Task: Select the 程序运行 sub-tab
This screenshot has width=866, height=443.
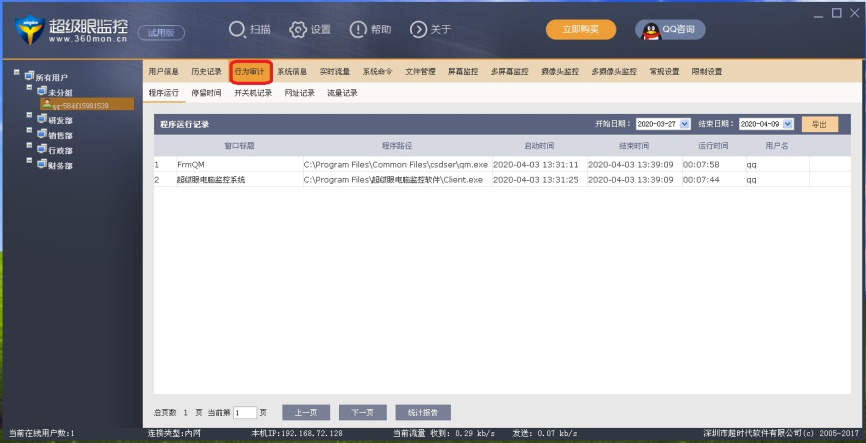Action: (163, 93)
